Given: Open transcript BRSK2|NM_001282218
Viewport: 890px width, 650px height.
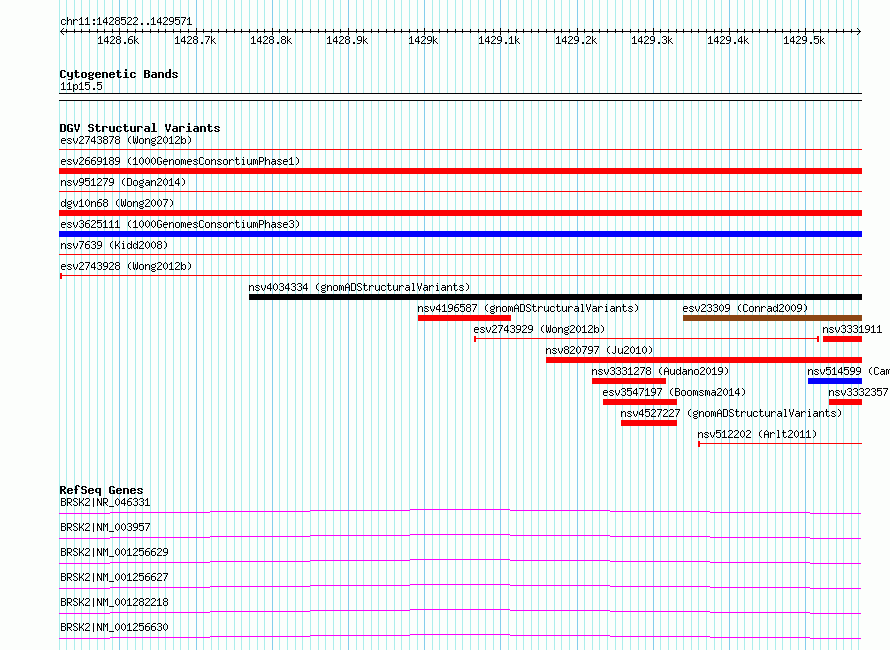Looking at the screenshot, I should [114, 602].
